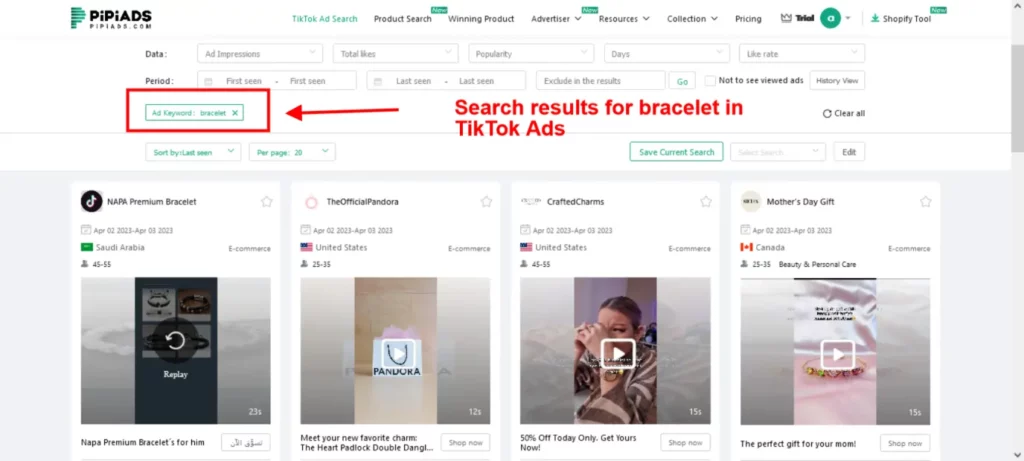Open the Pricing menu item

[x=748, y=19]
